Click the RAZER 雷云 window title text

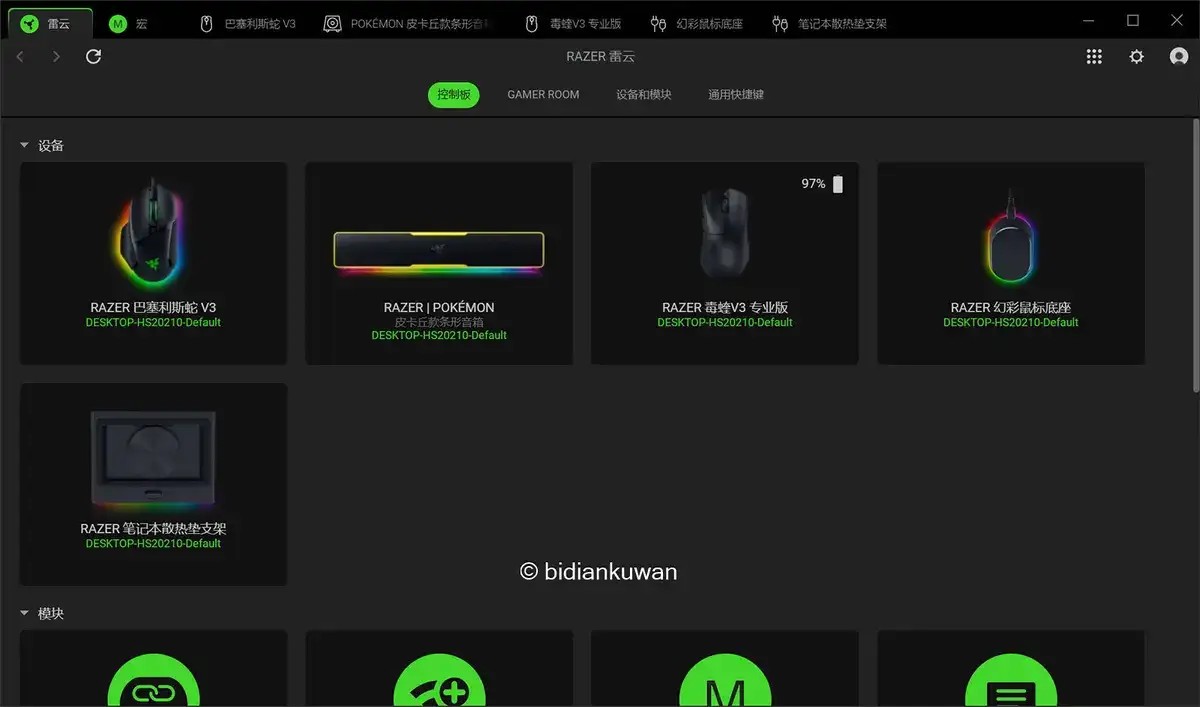click(600, 57)
